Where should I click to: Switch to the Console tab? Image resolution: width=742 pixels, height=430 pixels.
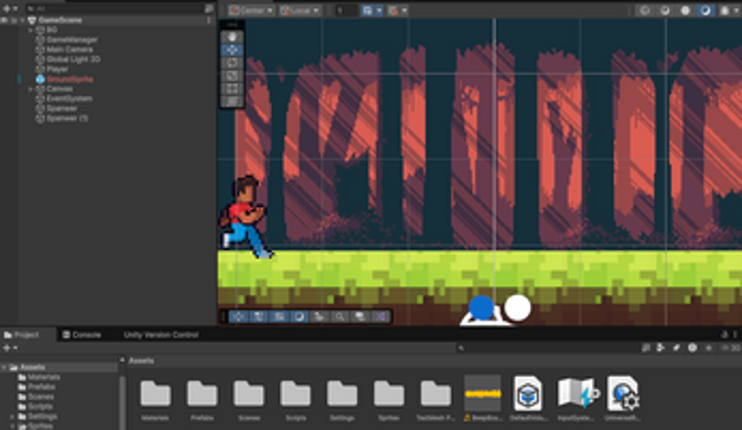pyautogui.click(x=81, y=335)
